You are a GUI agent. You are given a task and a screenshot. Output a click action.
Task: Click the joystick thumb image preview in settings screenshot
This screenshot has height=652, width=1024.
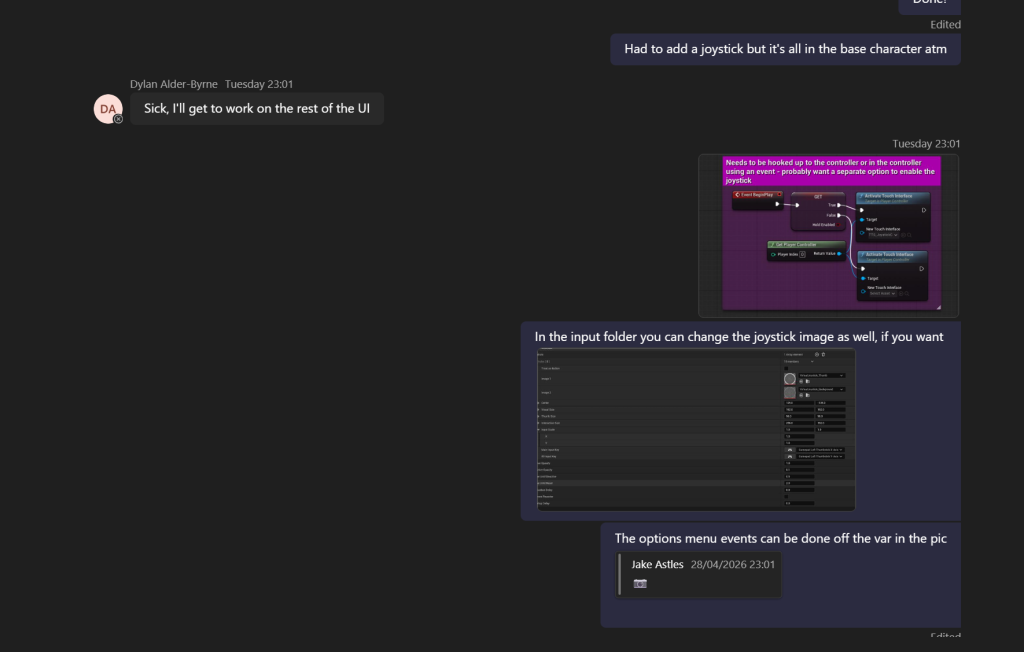[790, 379]
